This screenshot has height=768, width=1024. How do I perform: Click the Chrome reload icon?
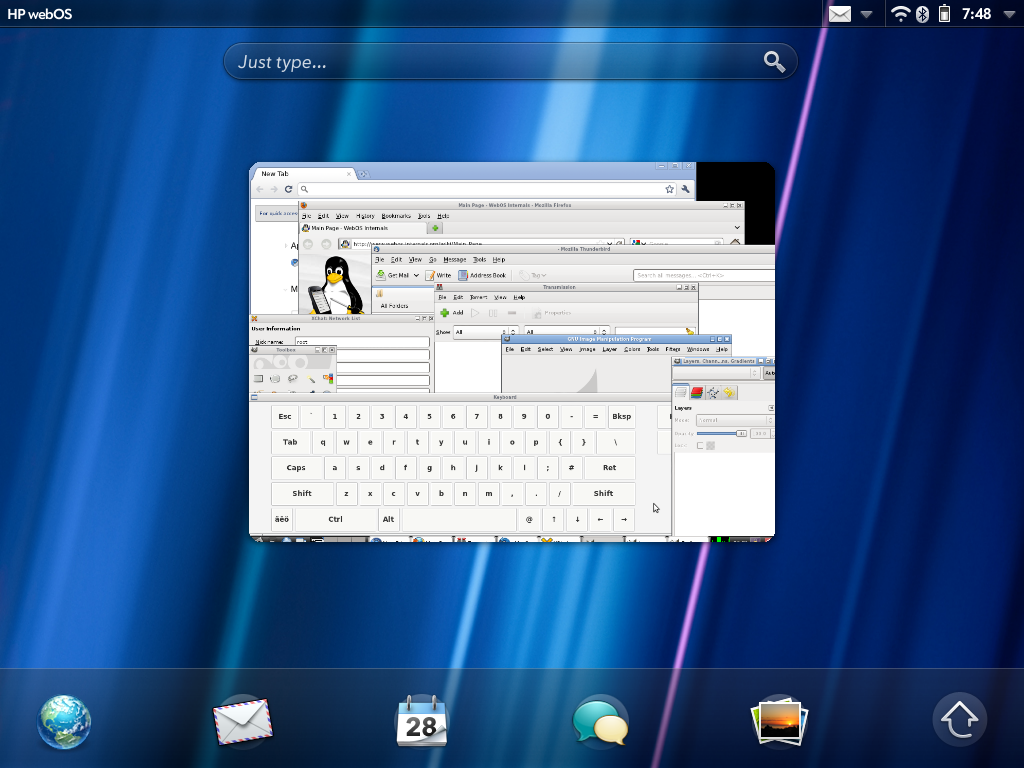click(288, 189)
